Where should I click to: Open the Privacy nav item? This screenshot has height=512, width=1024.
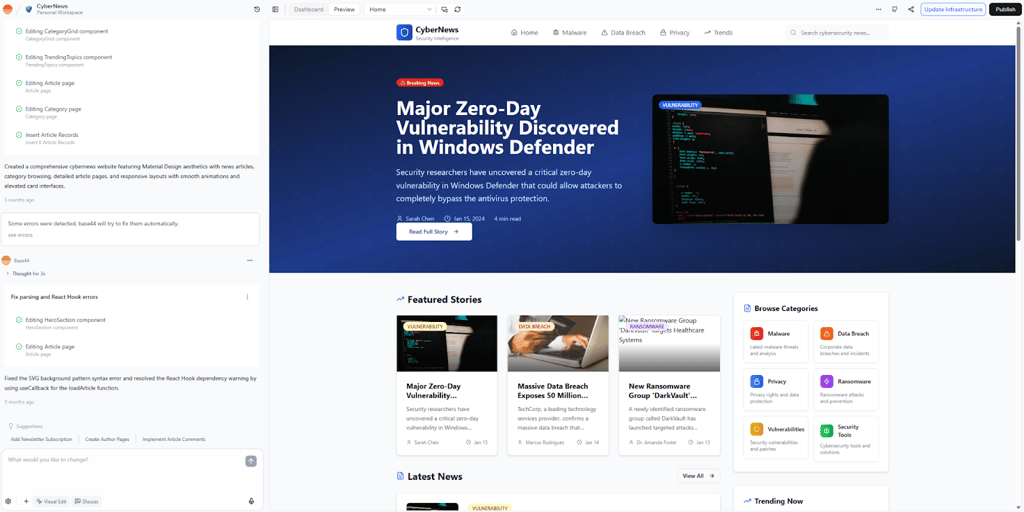(675, 33)
